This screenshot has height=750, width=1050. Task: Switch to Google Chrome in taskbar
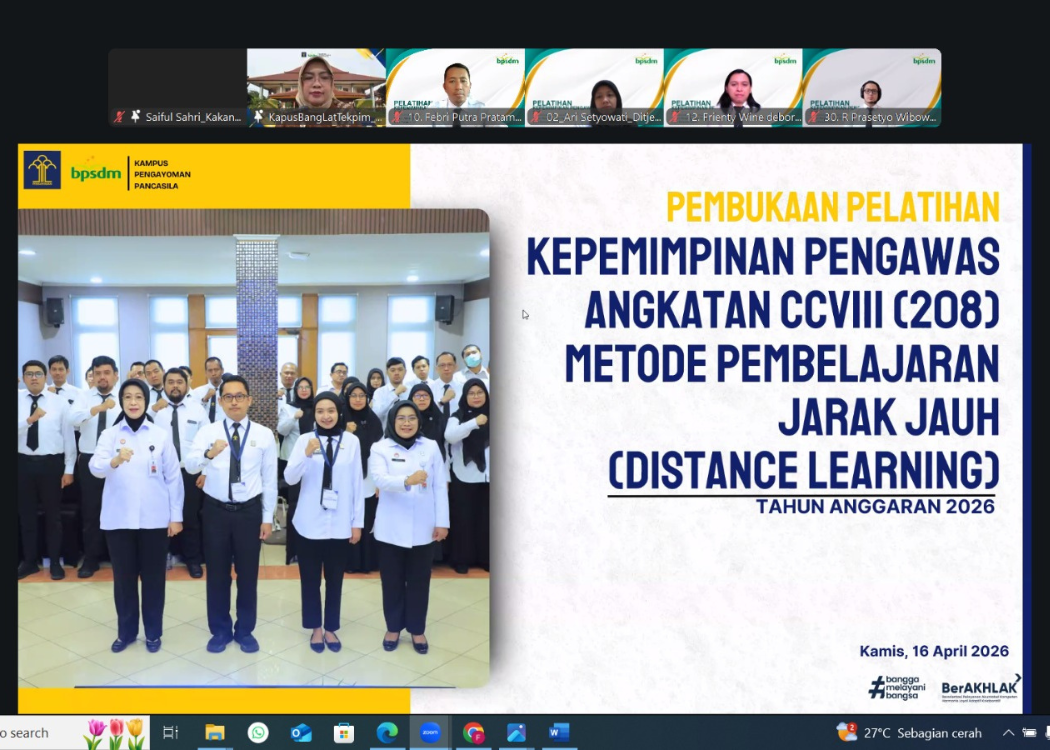[474, 733]
